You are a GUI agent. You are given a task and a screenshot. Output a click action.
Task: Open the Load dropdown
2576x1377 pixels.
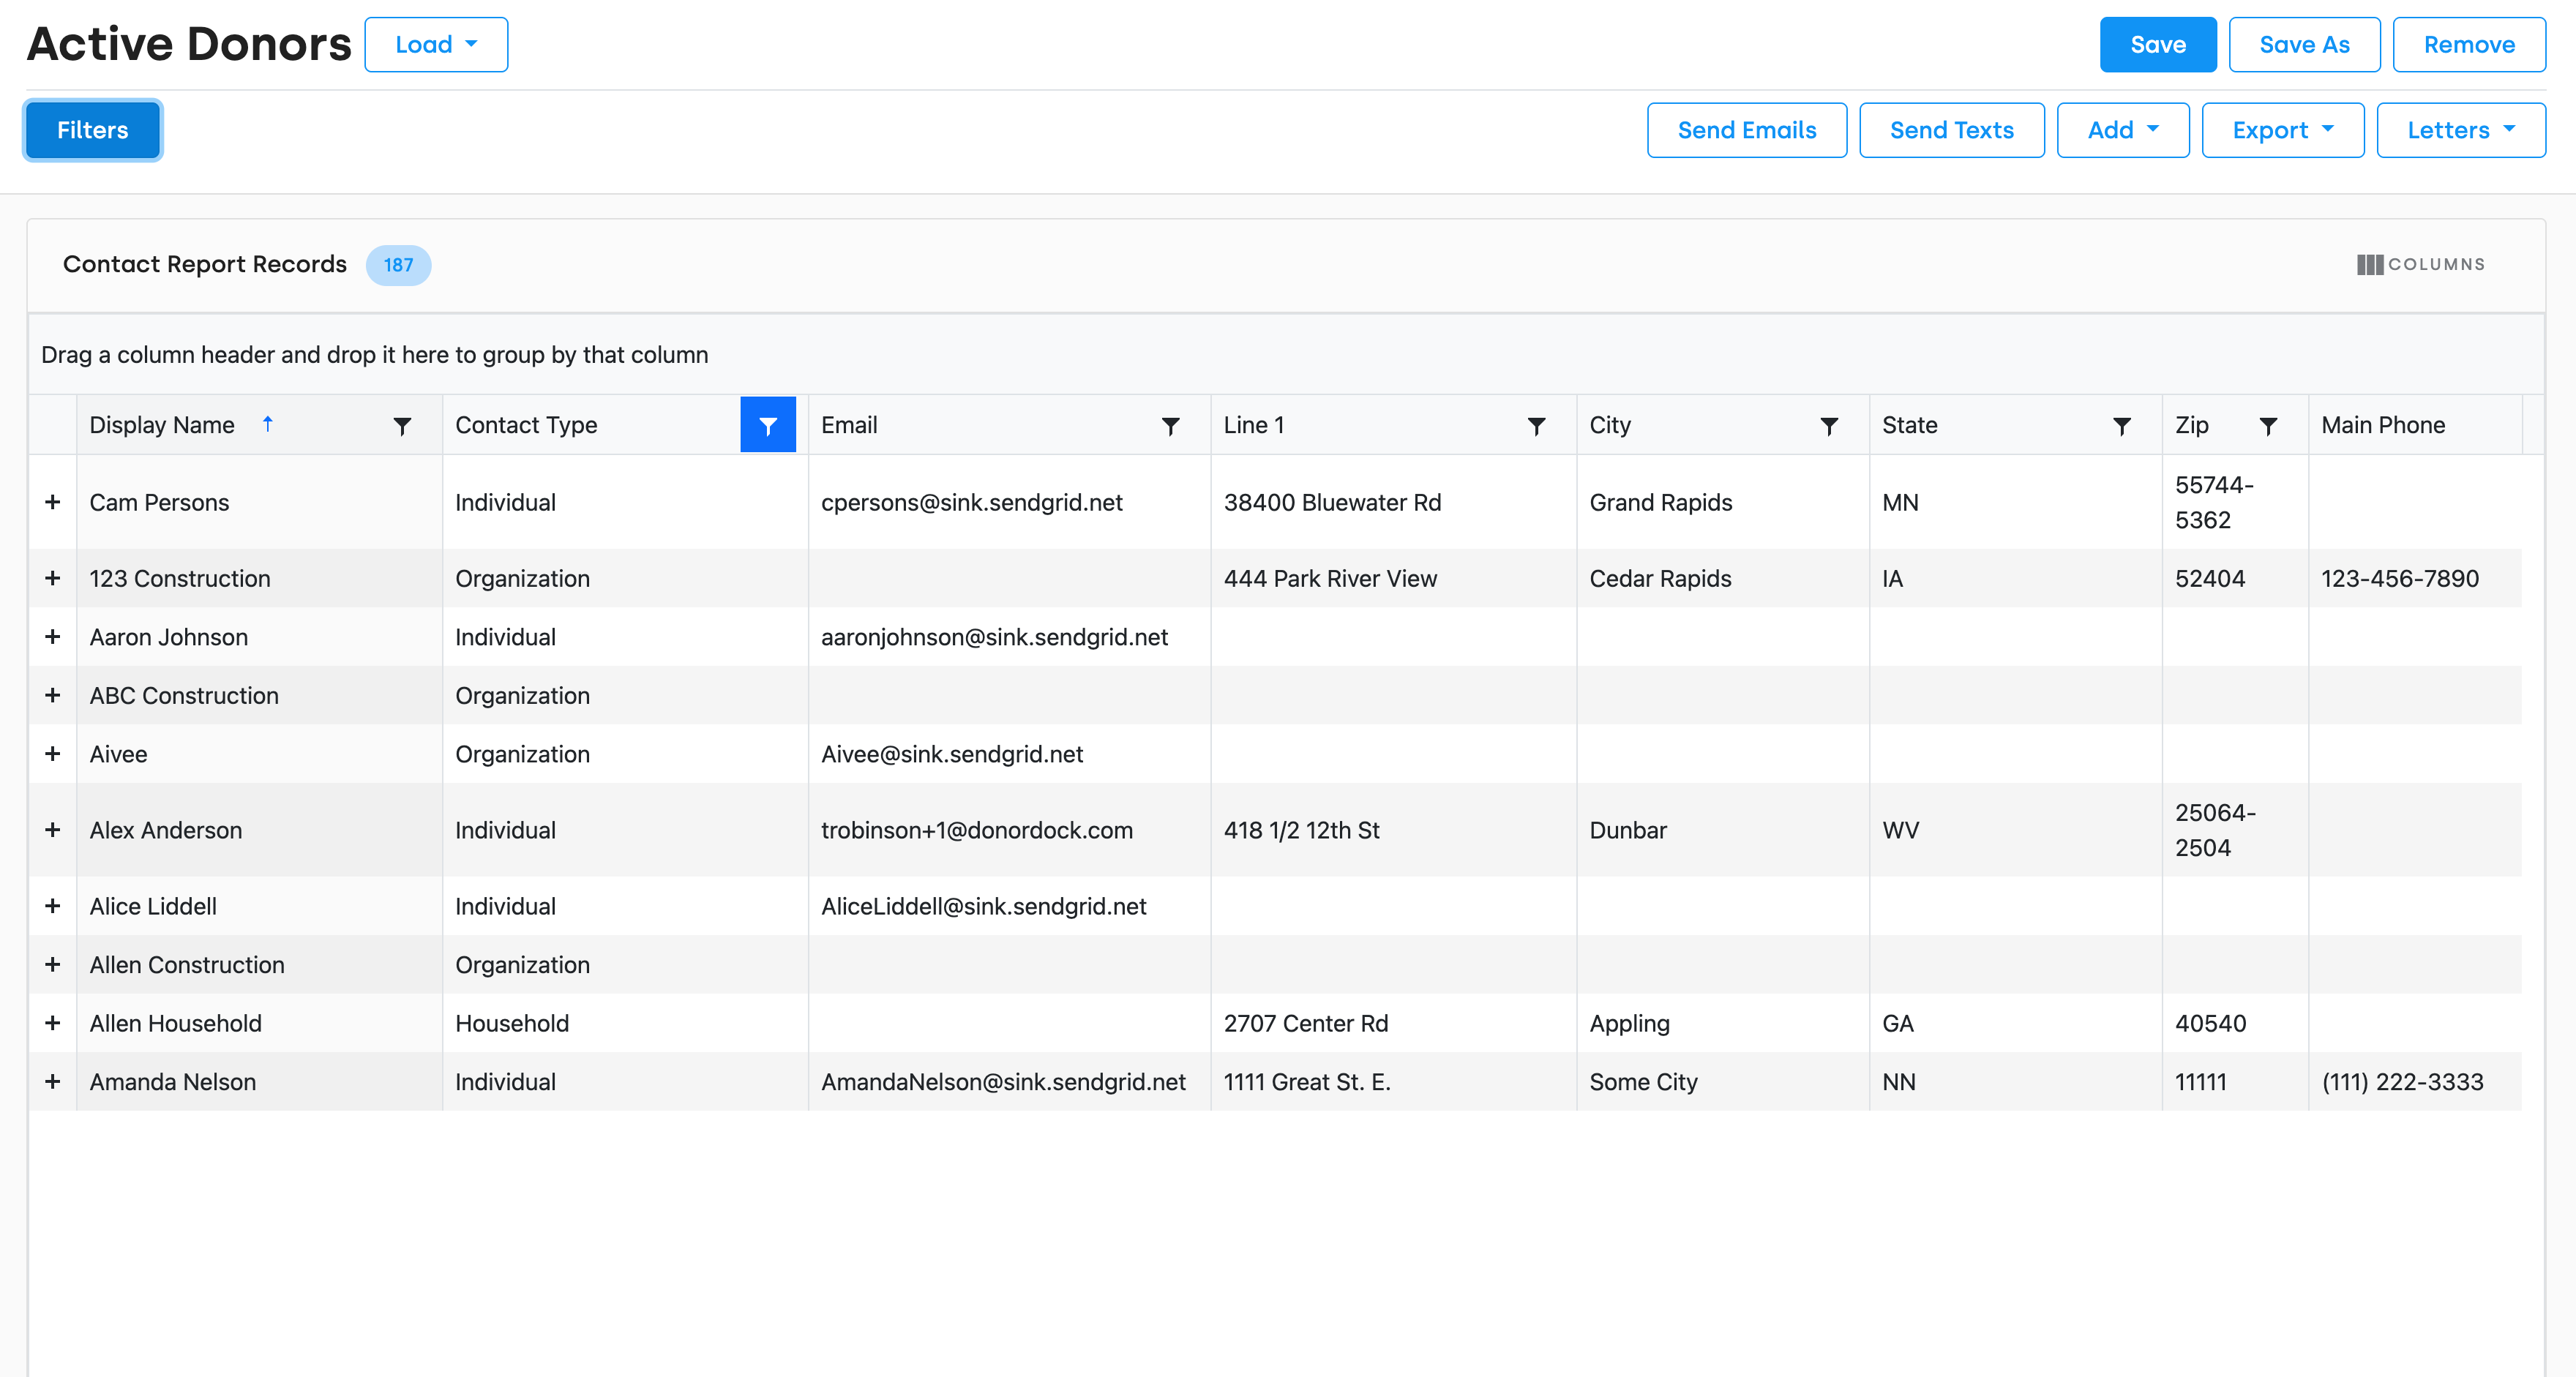point(436,45)
